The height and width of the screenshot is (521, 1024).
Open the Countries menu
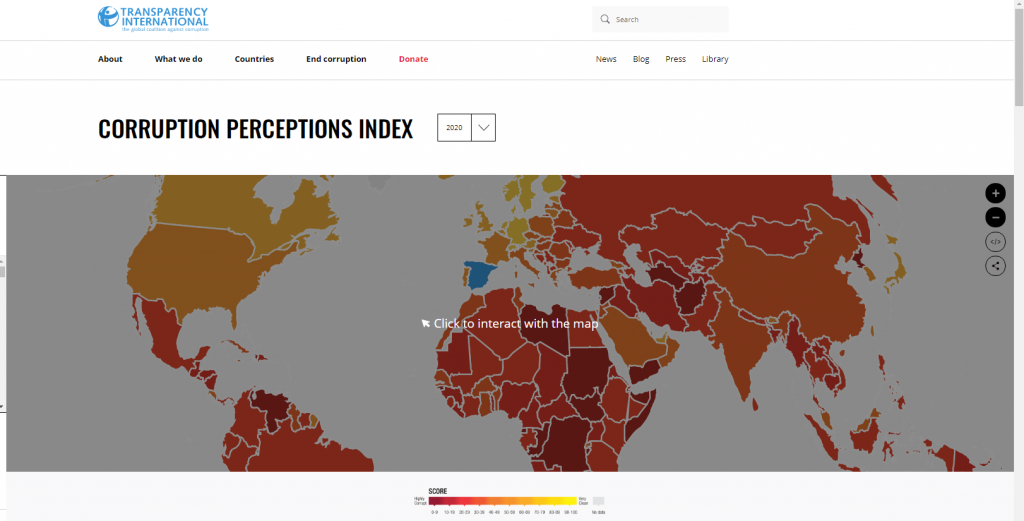pyautogui.click(x=254, y=59)
